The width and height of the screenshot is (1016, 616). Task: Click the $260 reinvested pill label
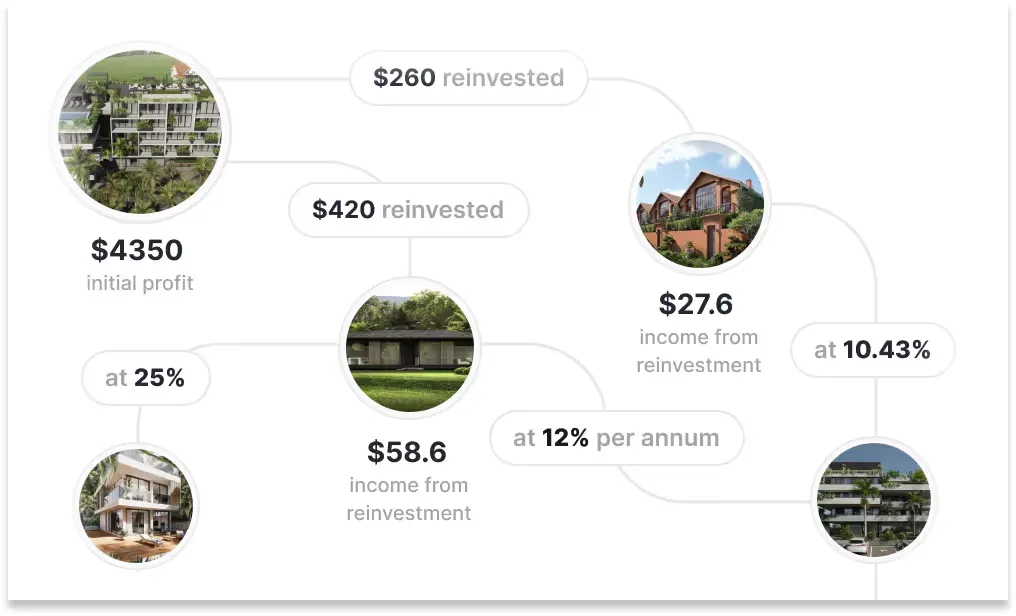click(x=468, y=78)
